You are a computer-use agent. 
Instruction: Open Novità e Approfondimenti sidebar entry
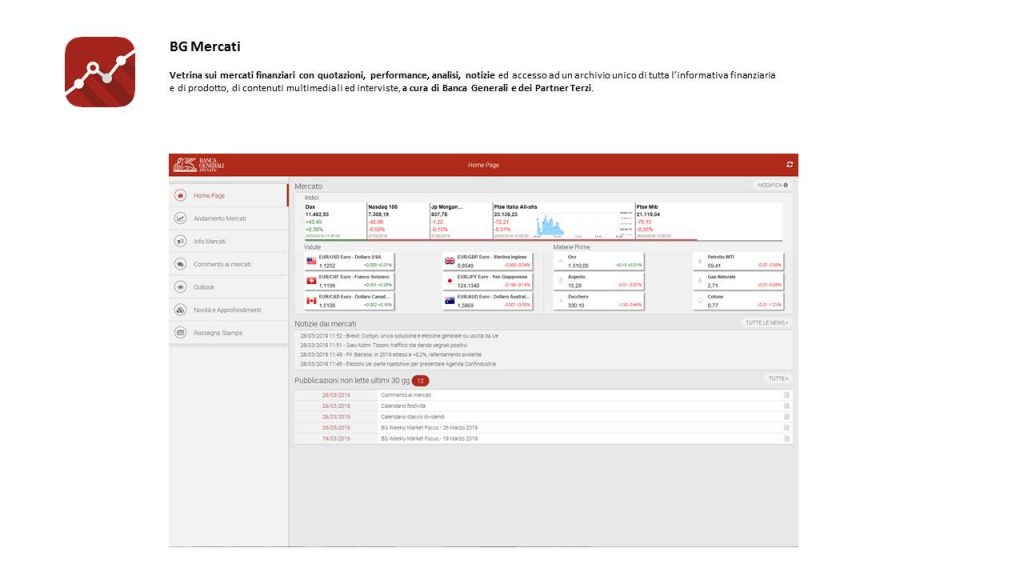[x=228, y=310]
